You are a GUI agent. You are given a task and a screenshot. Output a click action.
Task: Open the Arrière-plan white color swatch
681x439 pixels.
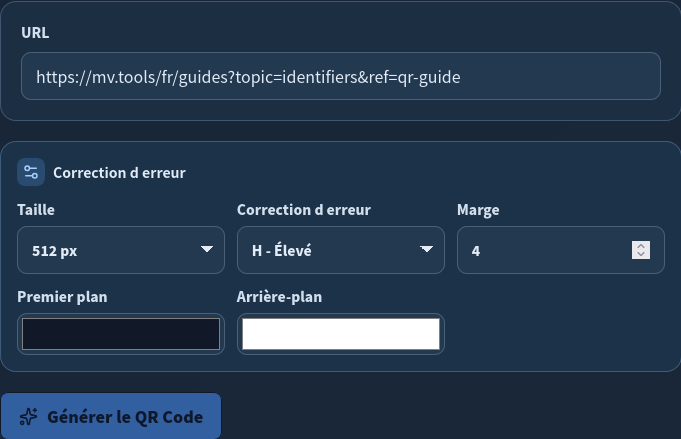coord(341,334)
